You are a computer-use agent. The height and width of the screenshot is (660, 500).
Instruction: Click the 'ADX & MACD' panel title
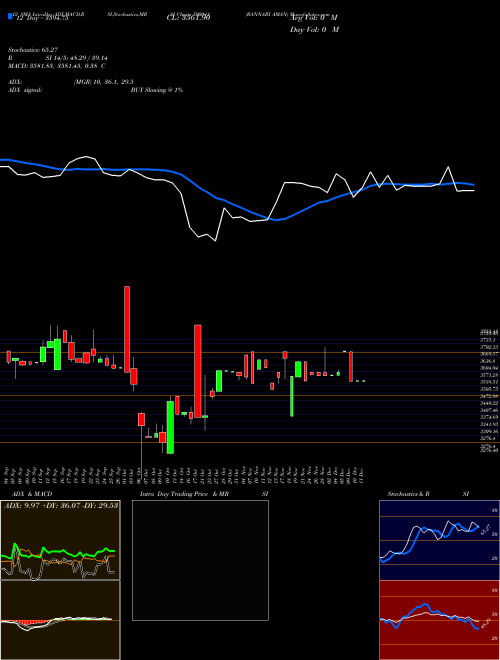pos(32,494)
